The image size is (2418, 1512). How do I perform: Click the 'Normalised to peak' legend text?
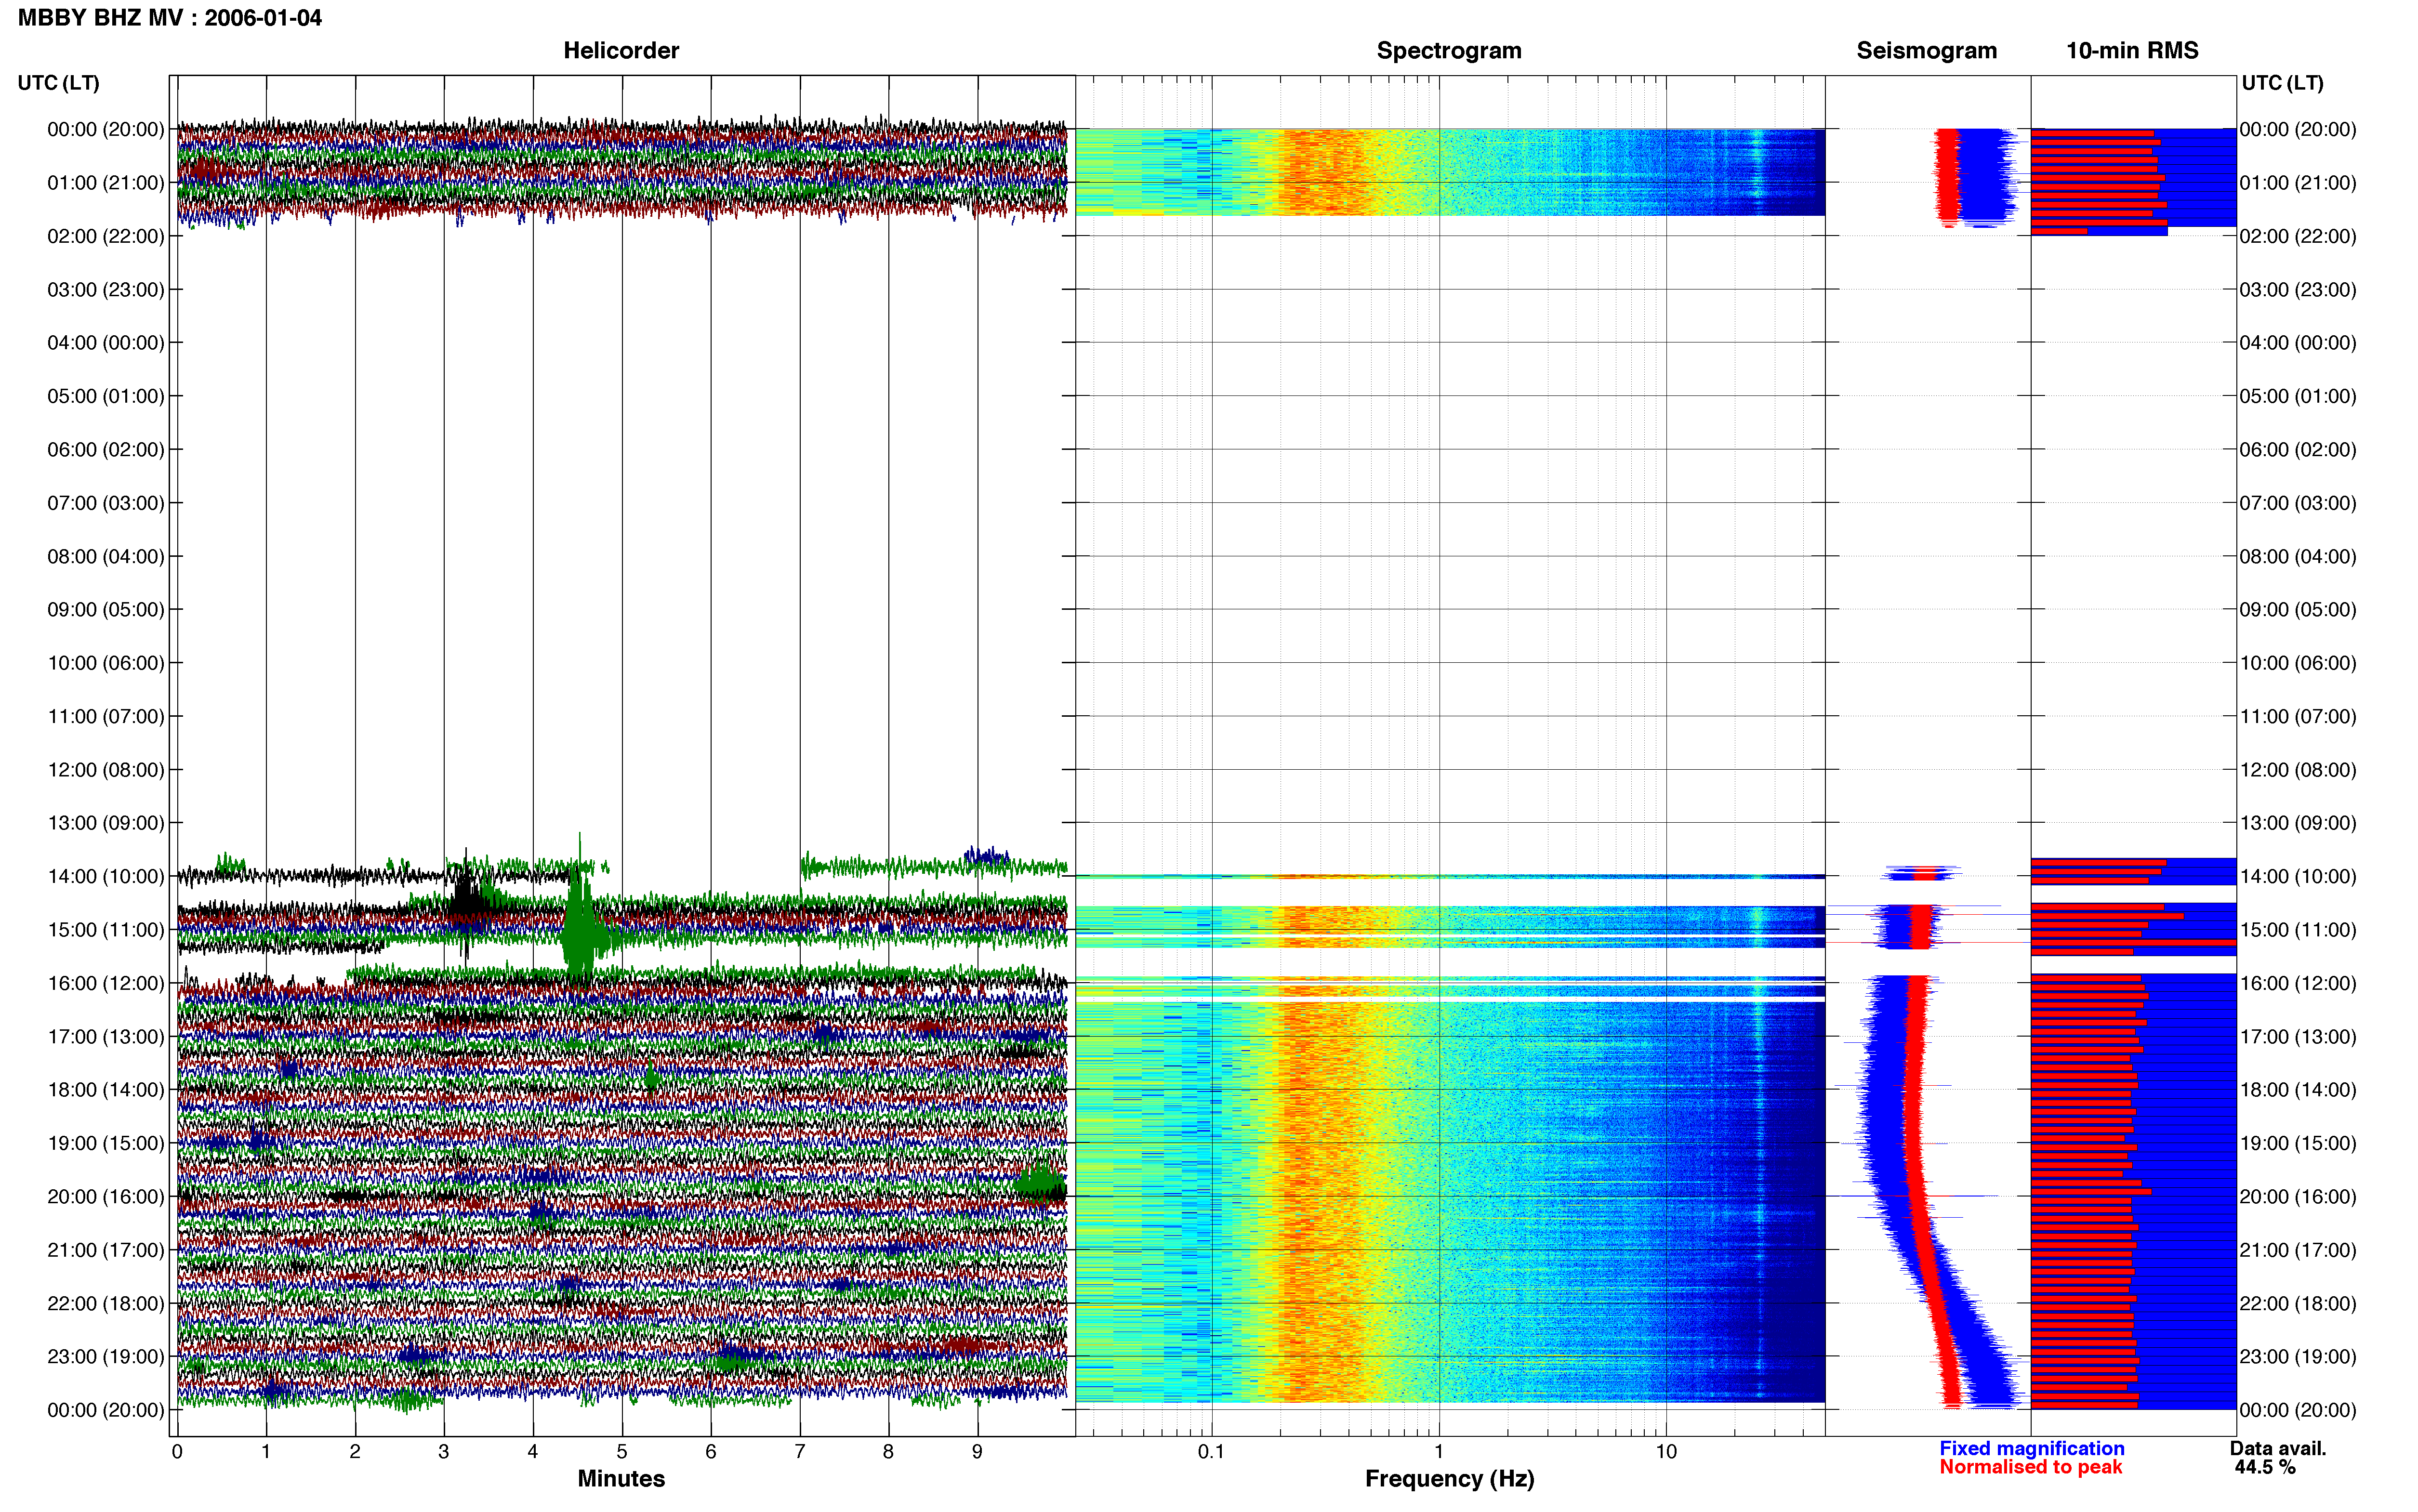[x=2030, y=1467]
